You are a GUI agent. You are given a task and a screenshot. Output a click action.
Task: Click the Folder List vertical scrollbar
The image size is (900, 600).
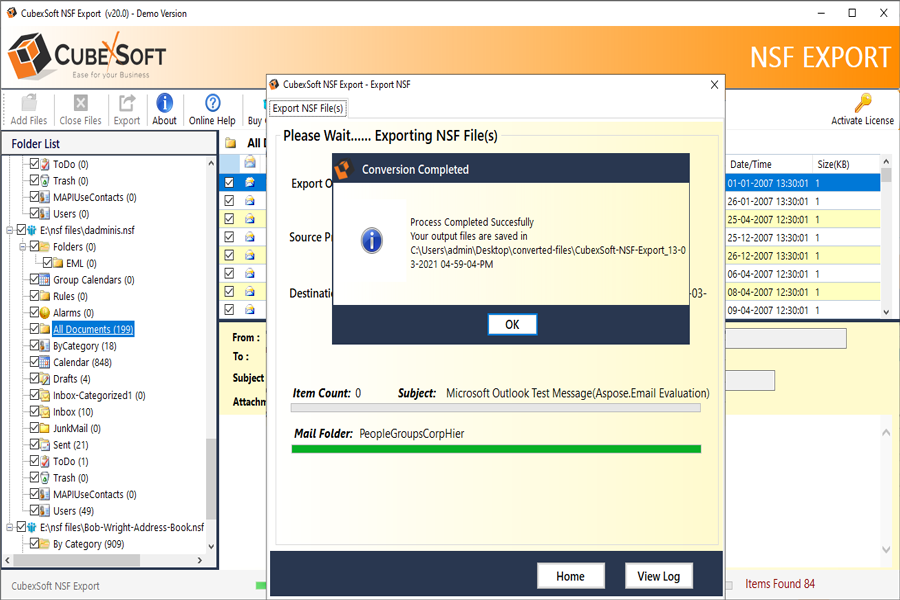[x=211, y=480]
